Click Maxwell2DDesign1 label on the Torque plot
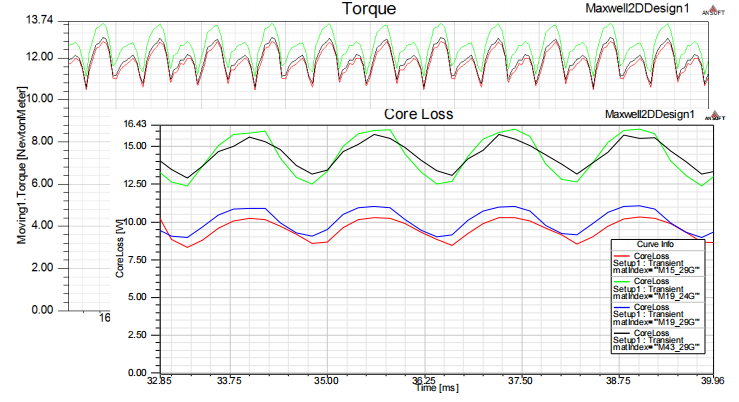Image resolution: width=739 pixels, height=402 pixels. pyautogui.click(x=637, y=8)
